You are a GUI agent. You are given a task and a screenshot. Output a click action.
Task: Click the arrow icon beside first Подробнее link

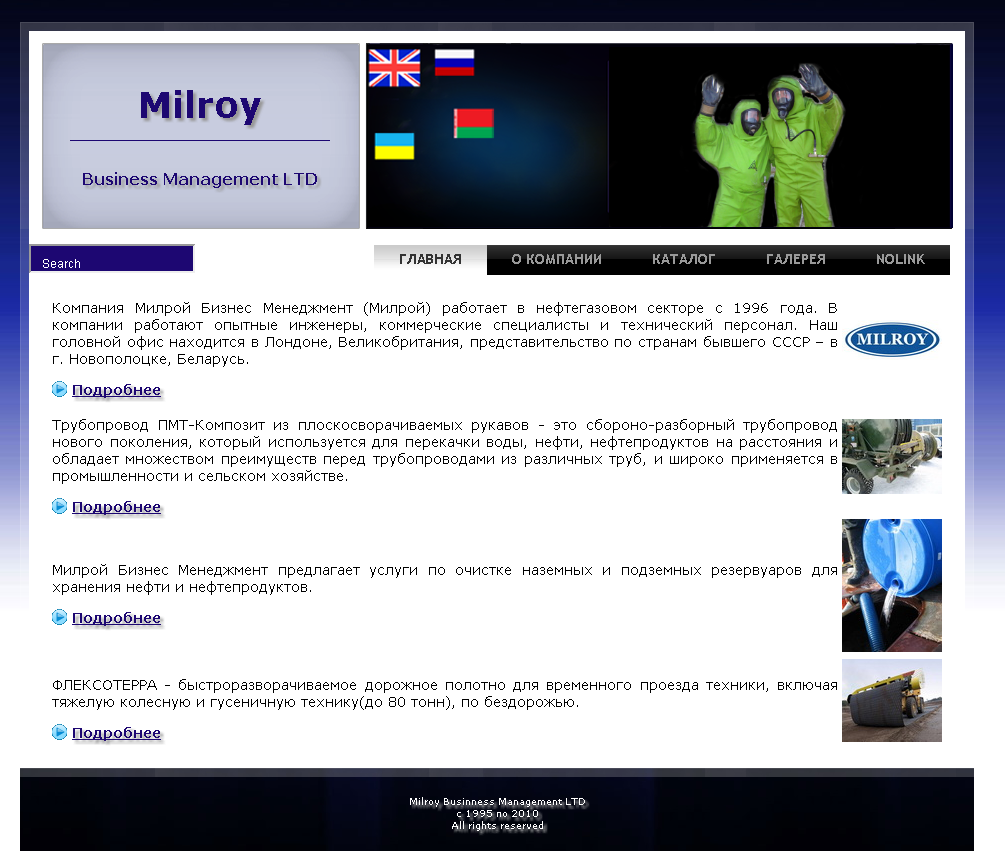pyautogui.click(x=59, y=389)
